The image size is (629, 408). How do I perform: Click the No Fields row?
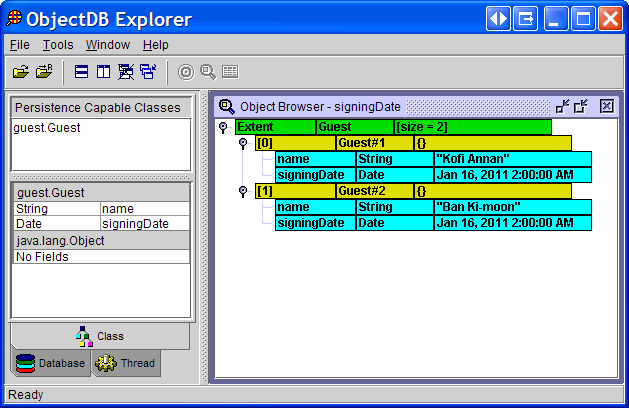pos(101,257)
